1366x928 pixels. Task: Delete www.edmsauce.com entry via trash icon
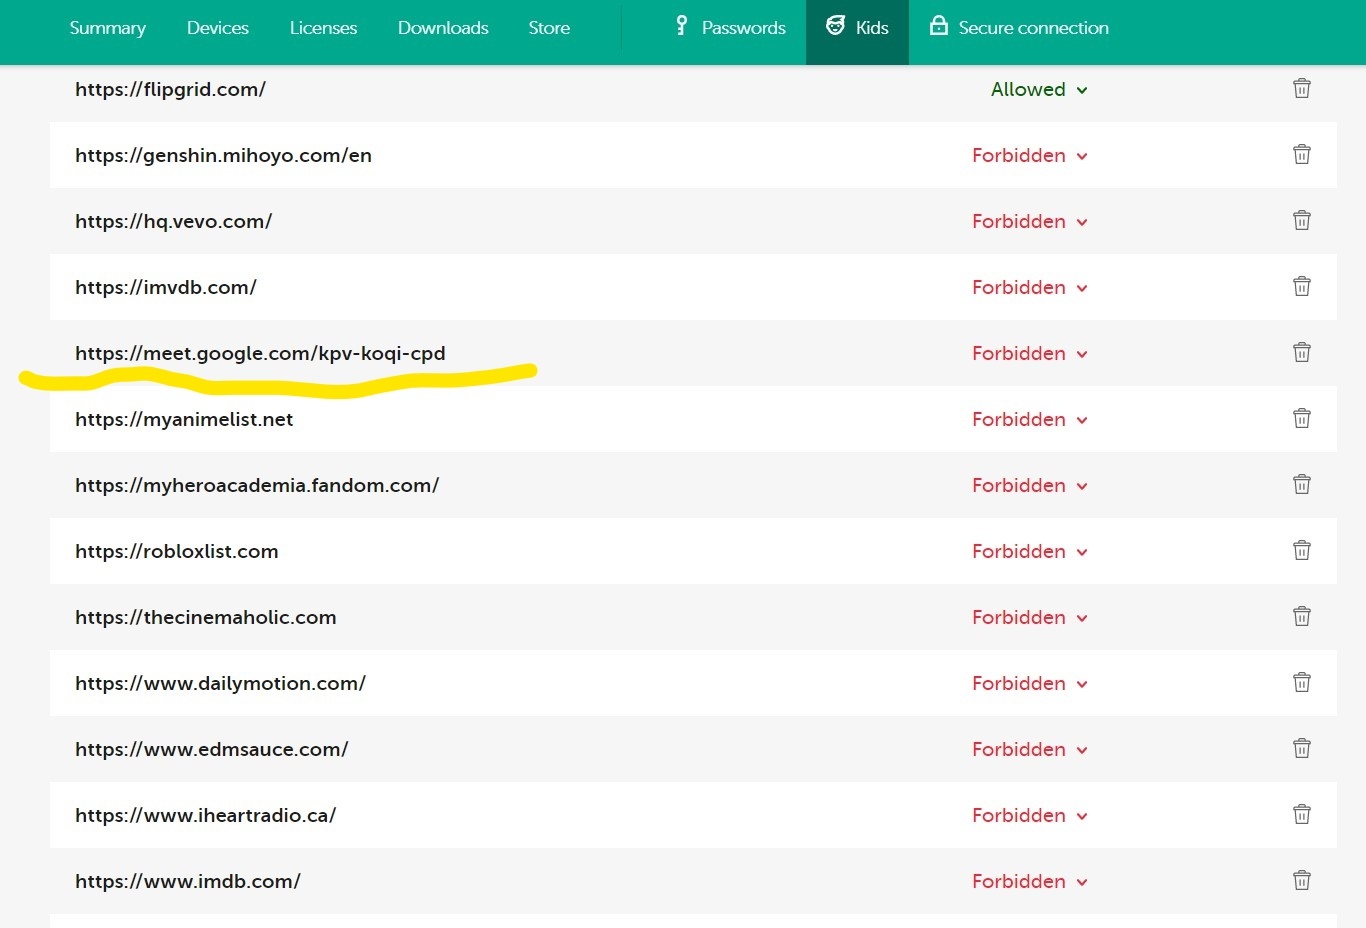[1301, 748]
